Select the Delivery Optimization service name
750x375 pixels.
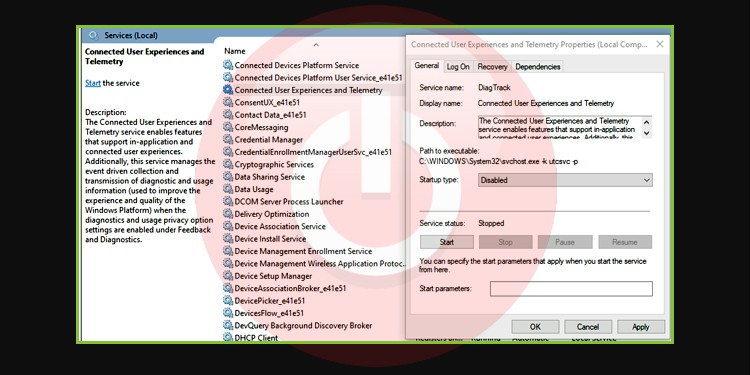[272, 214]
